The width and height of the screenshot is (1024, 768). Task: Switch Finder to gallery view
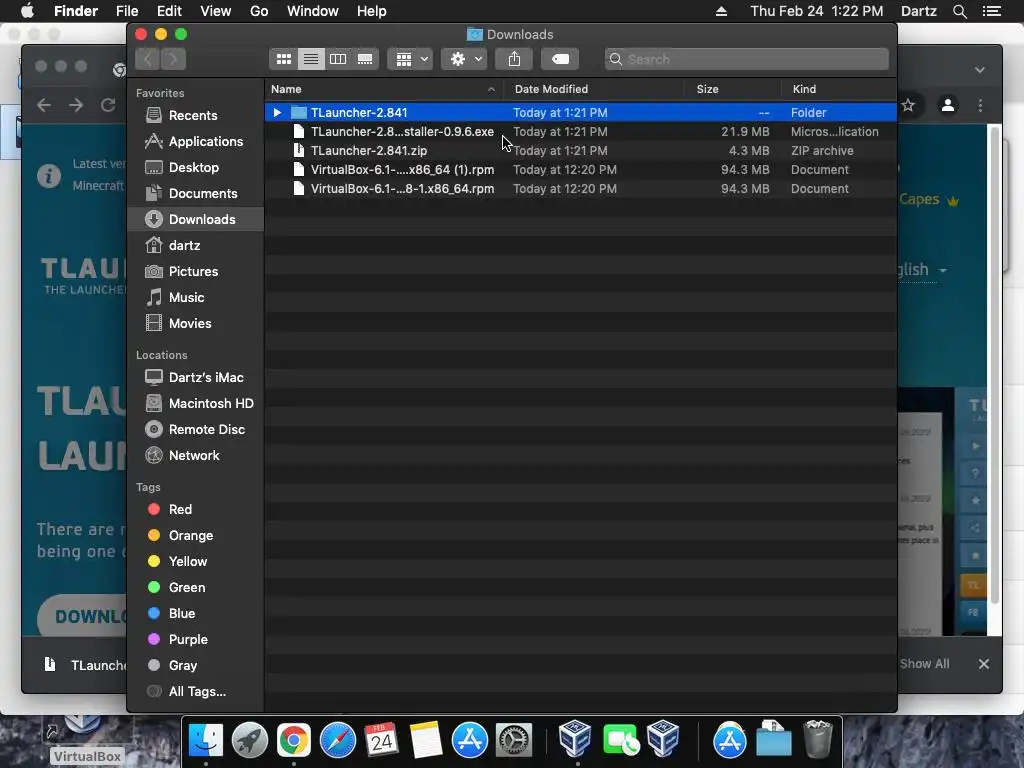(365, 59)
